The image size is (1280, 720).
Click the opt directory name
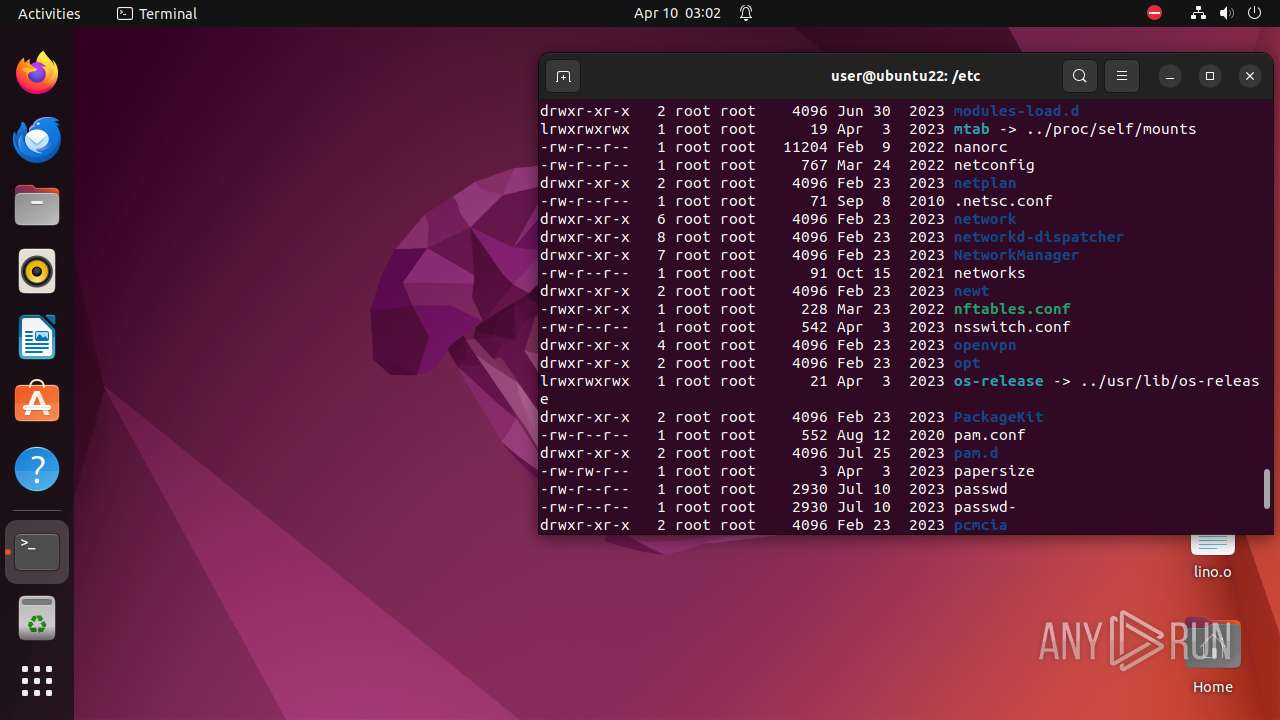coord(967,363)
